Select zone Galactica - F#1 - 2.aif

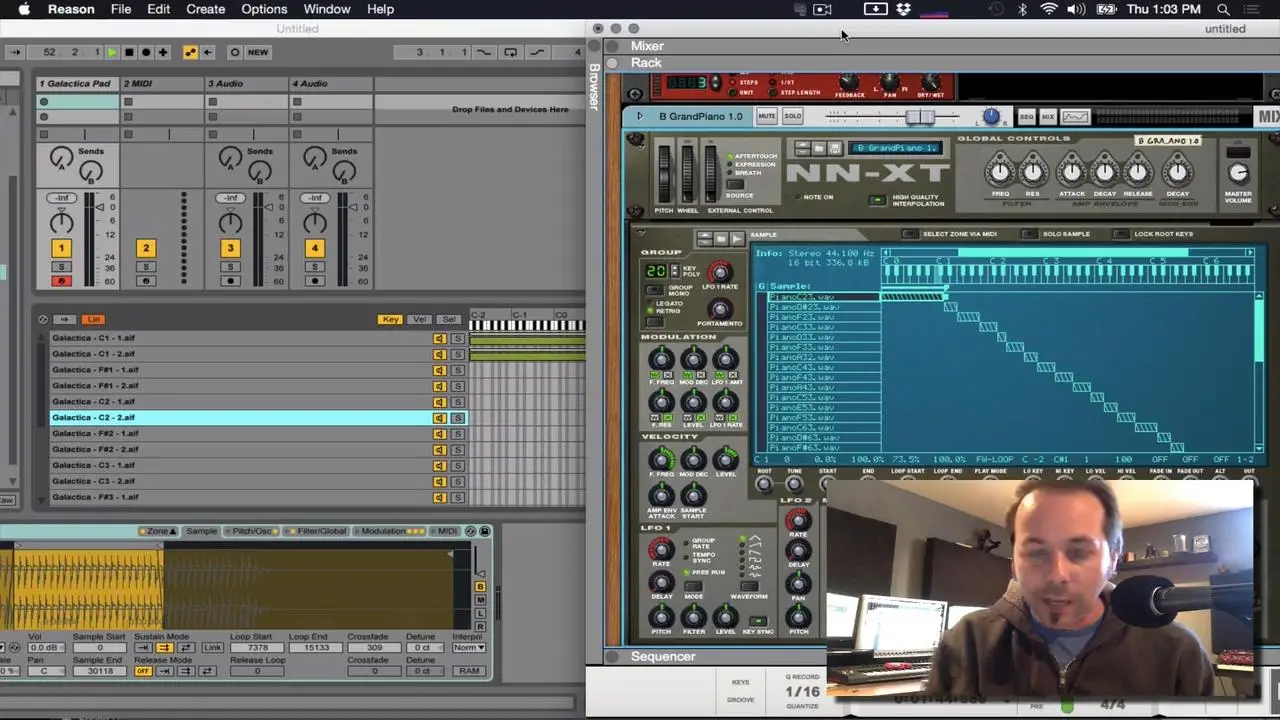click(x=240, y=386)
